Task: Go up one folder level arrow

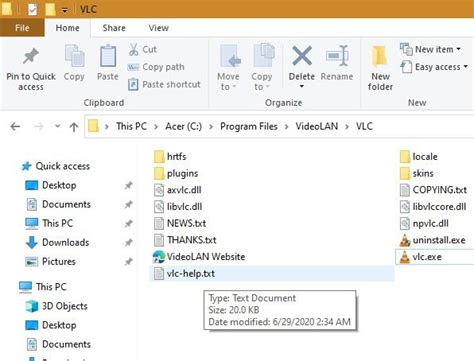Action: point(74,127)
